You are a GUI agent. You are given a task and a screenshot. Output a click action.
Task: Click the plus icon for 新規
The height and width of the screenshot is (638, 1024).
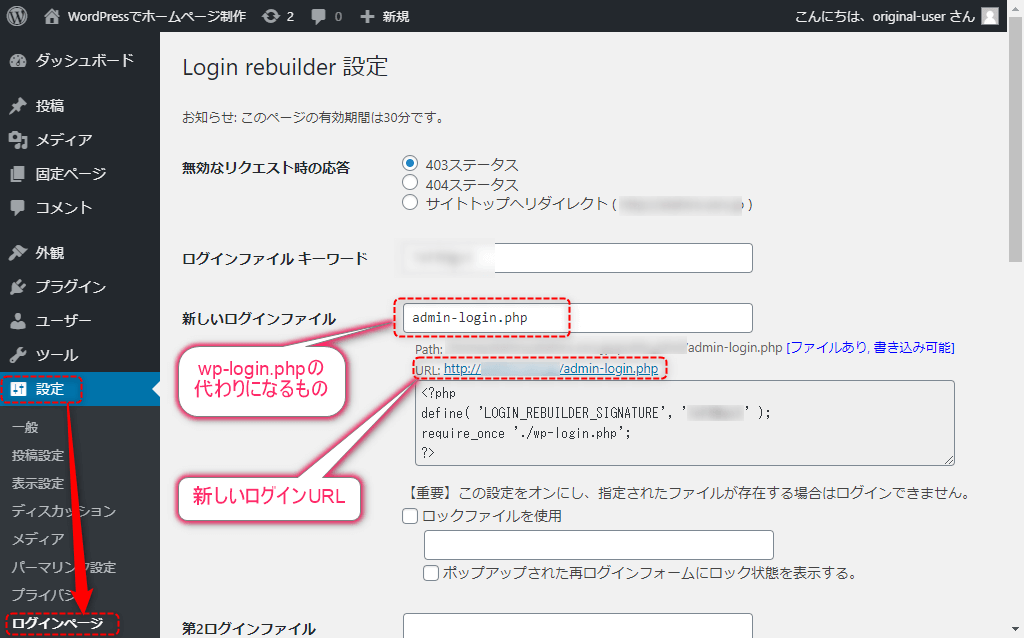(367, 16)
